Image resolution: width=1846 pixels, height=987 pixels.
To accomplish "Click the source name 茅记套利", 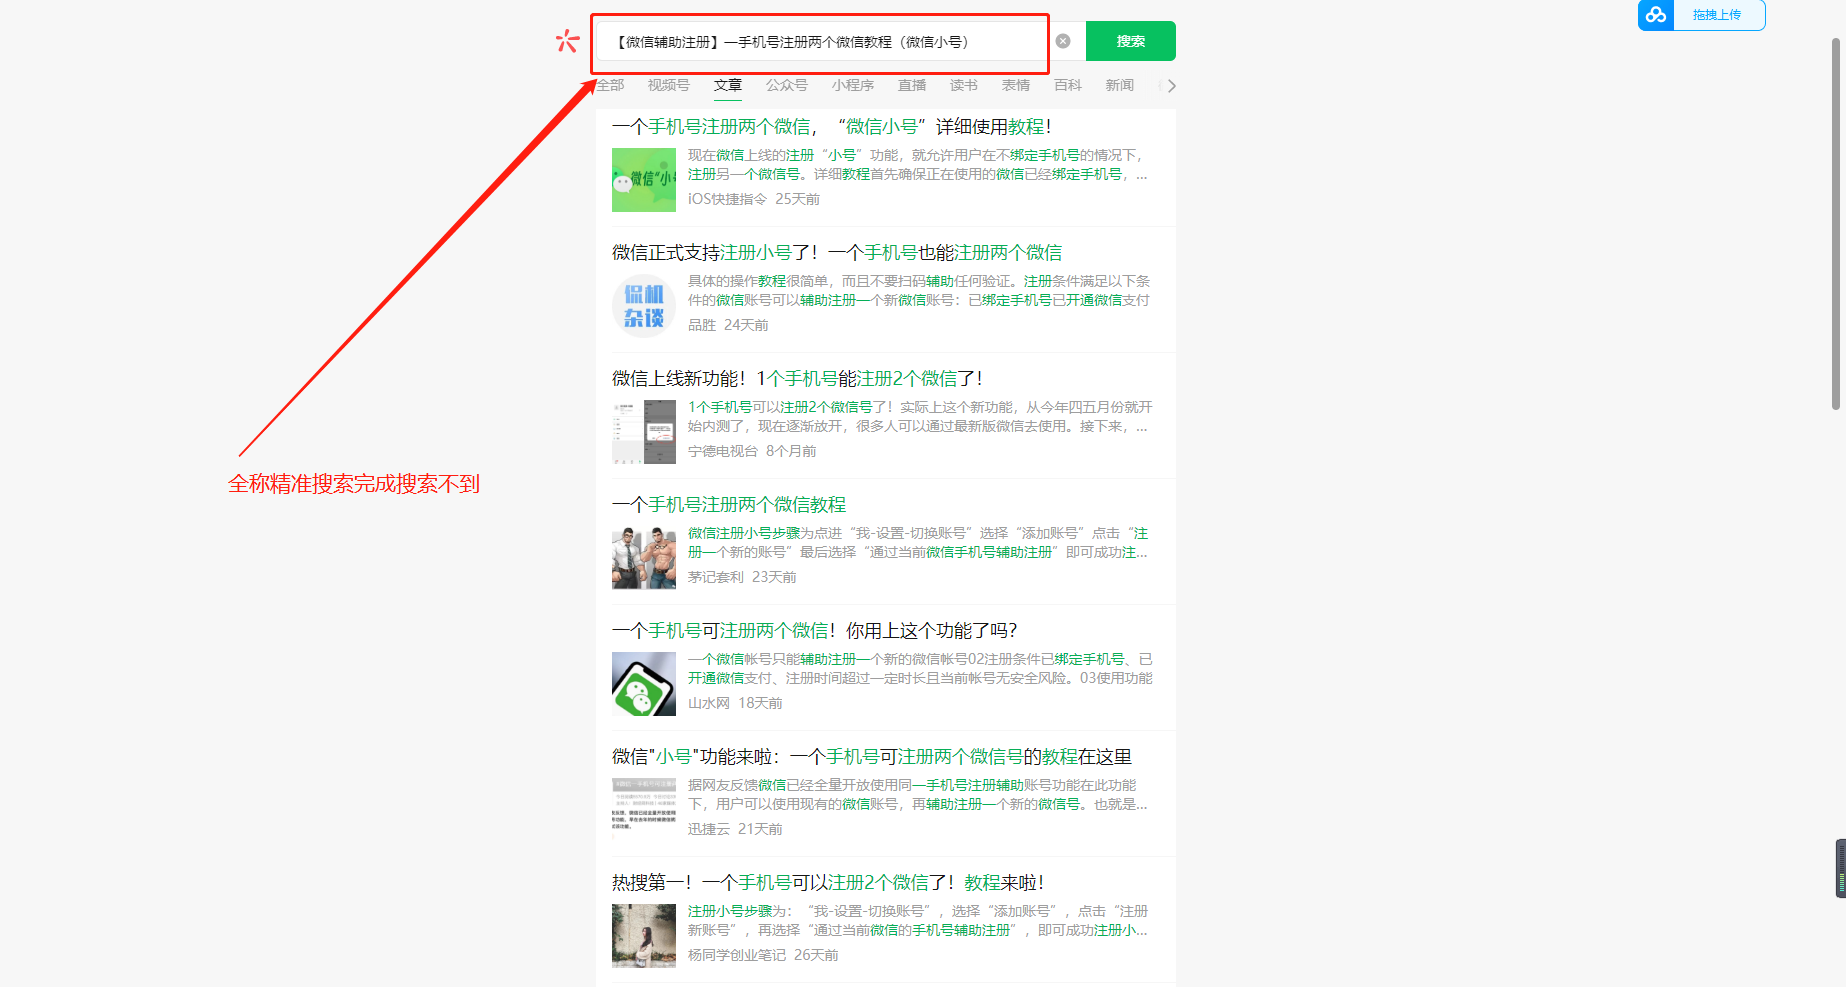I will click(x=716, y=577).
